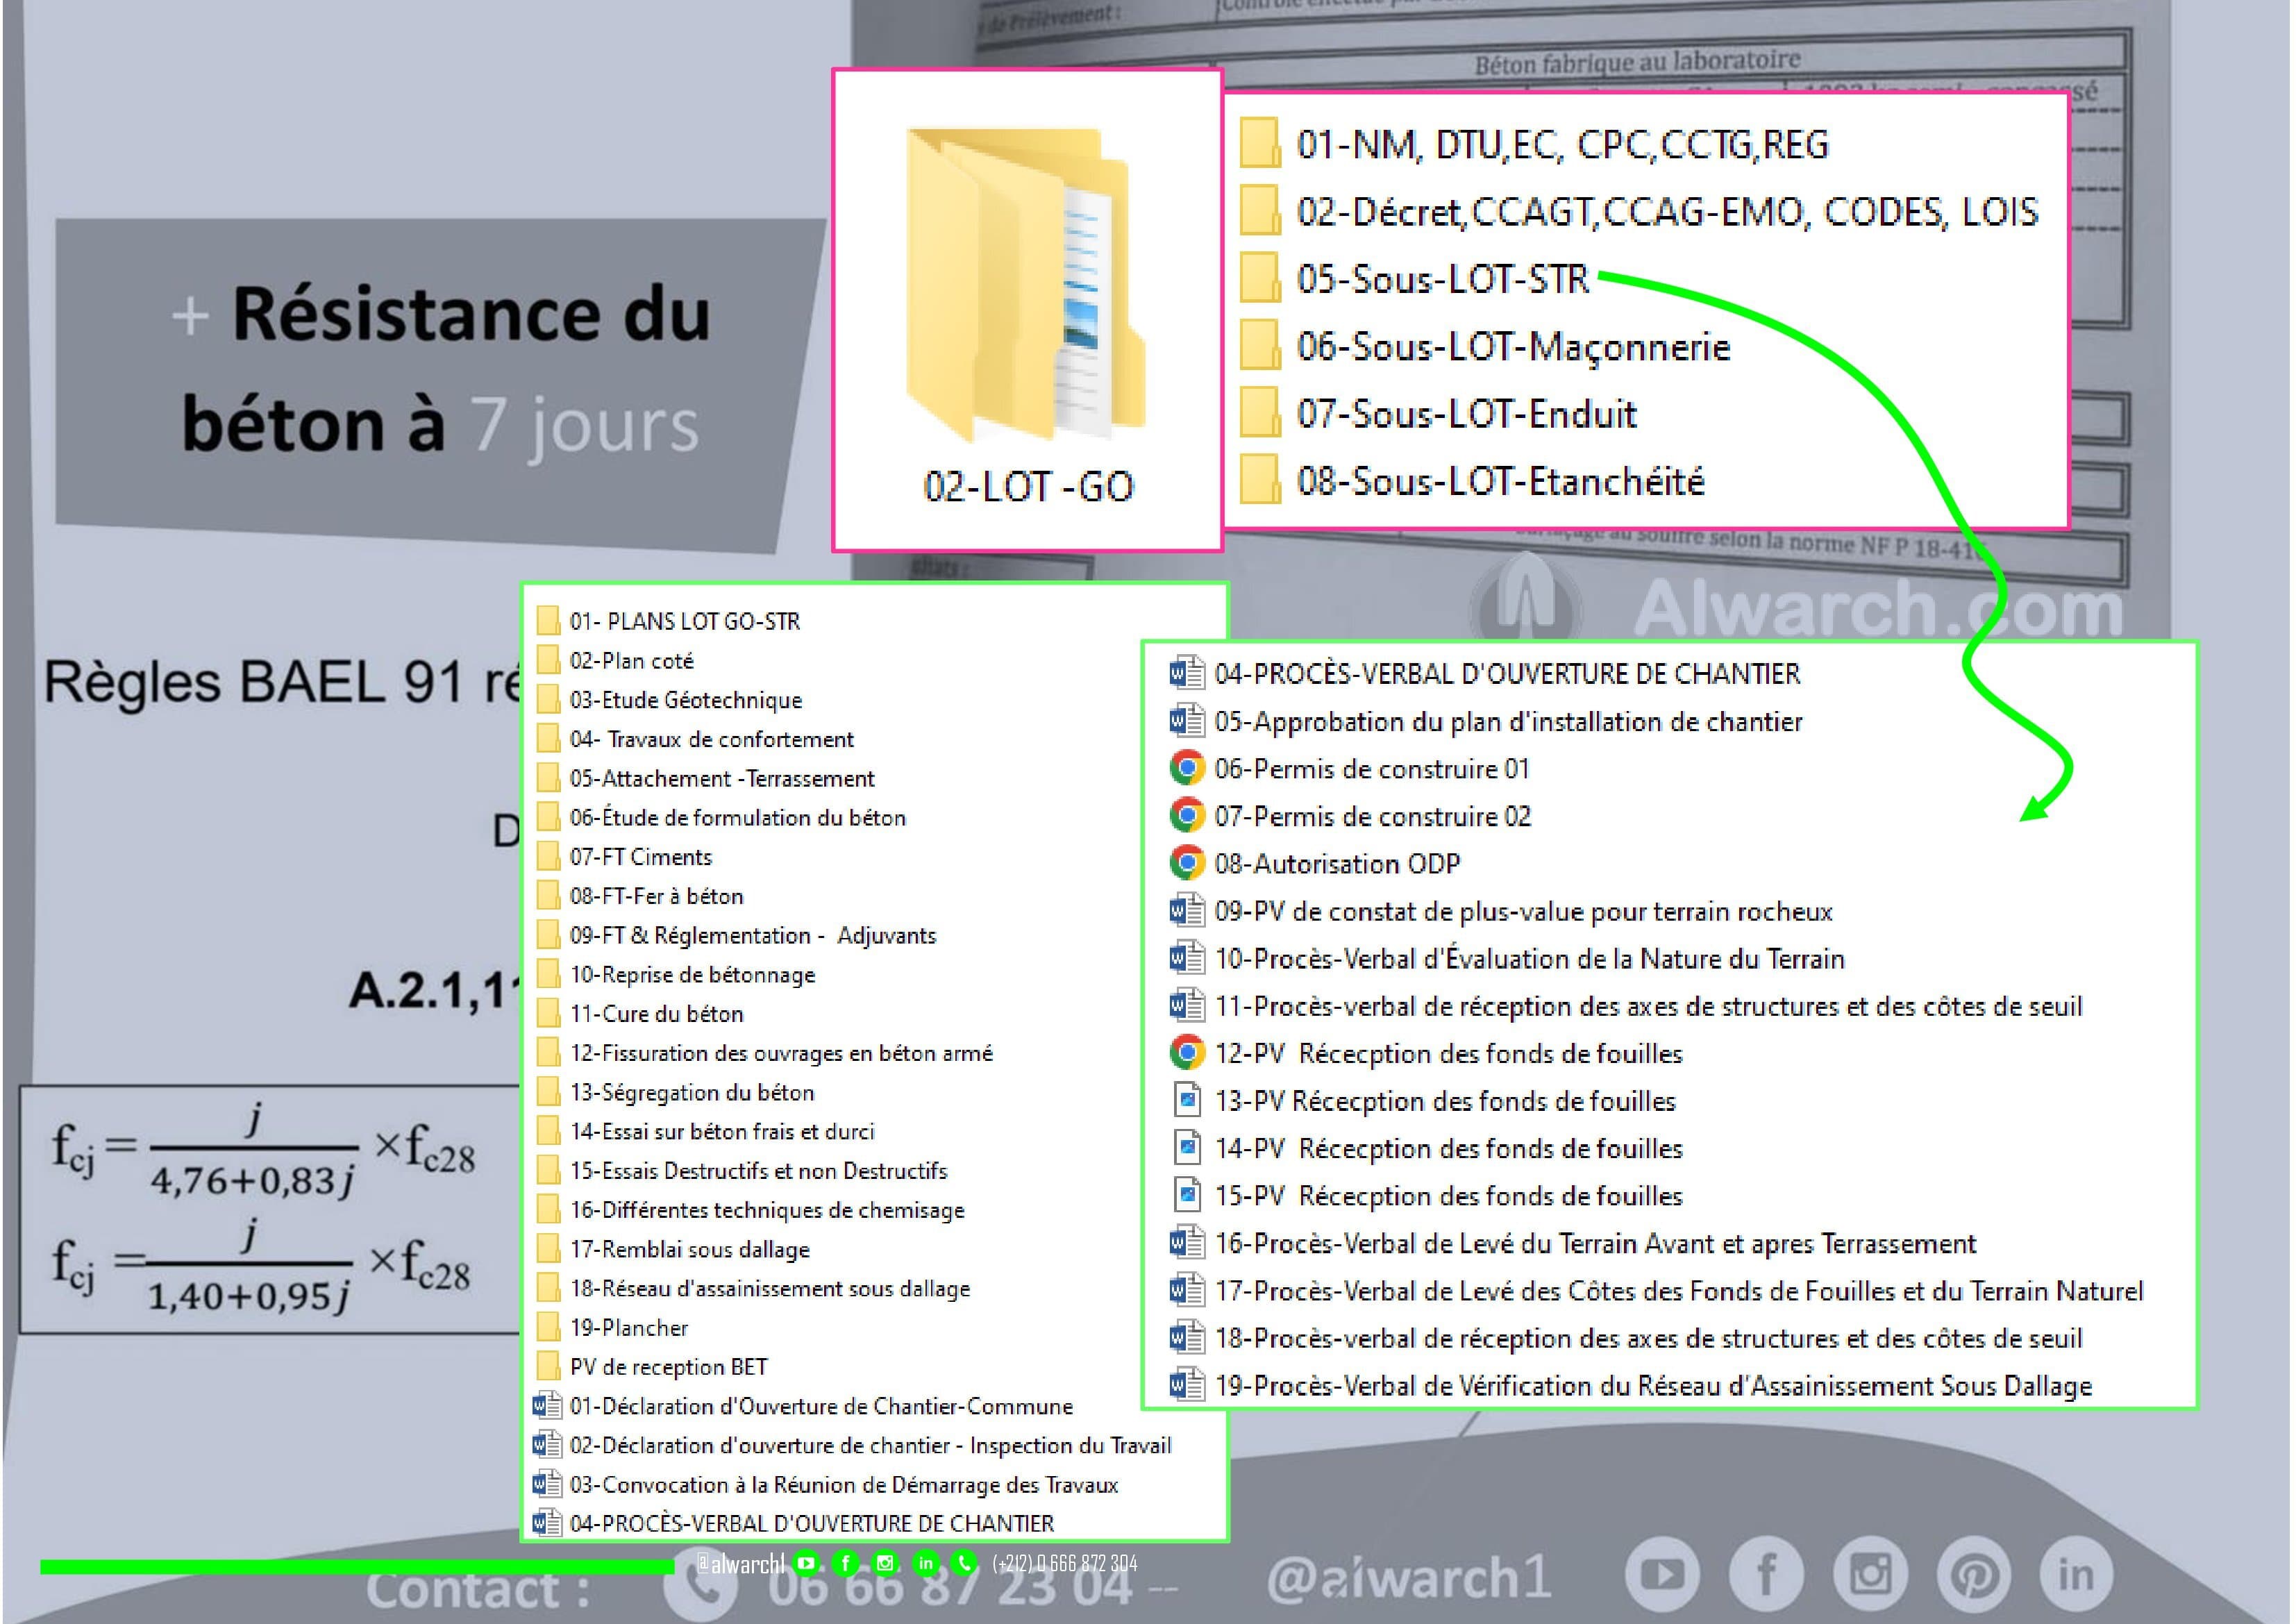
Task: Select '02-Plan coté' folder
Action: [631, 661]
